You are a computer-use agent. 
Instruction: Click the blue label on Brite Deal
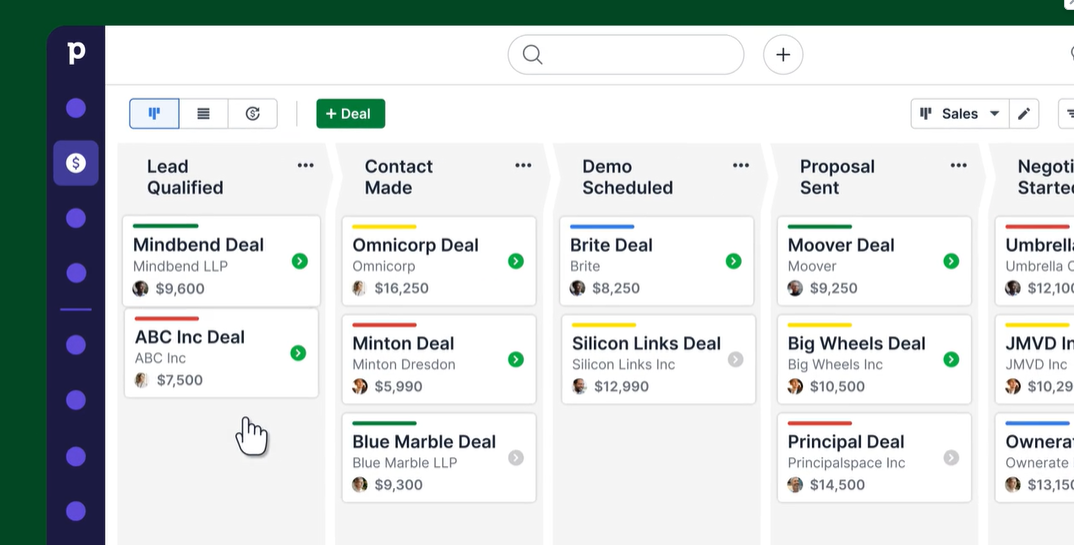click(602, 227)
